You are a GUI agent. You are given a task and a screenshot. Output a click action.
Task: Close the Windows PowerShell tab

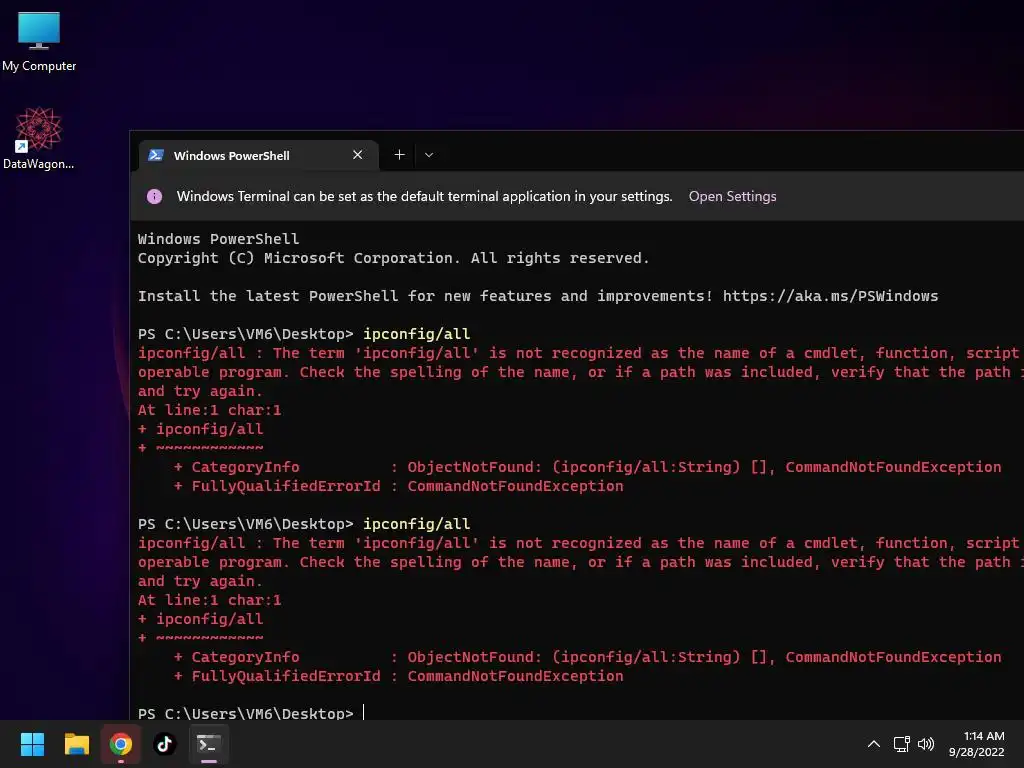(357, 155)
